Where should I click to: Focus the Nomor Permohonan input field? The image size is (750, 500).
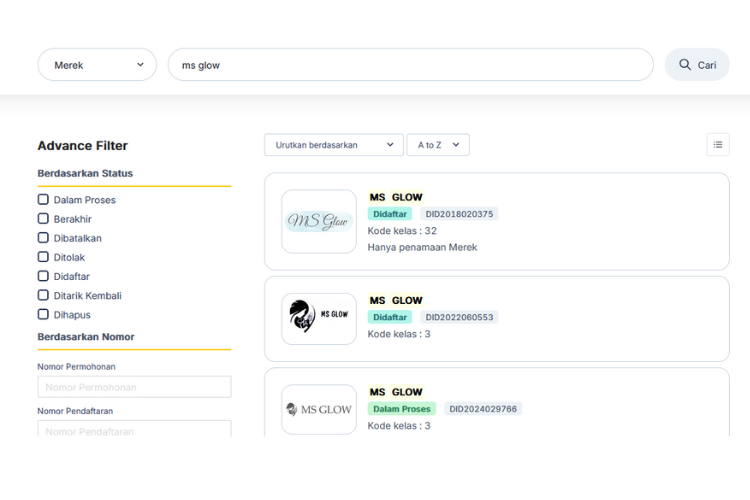click(134, 387)
